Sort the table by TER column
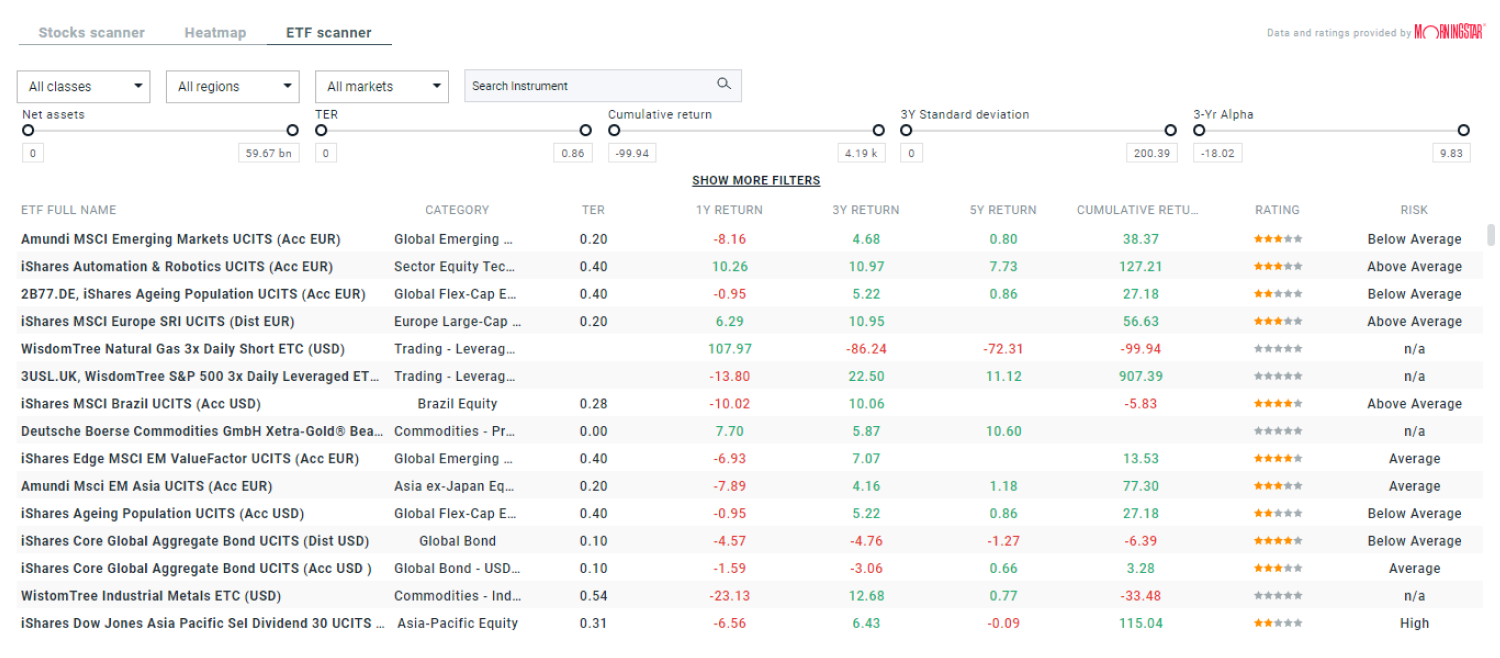 pos(592,210)
